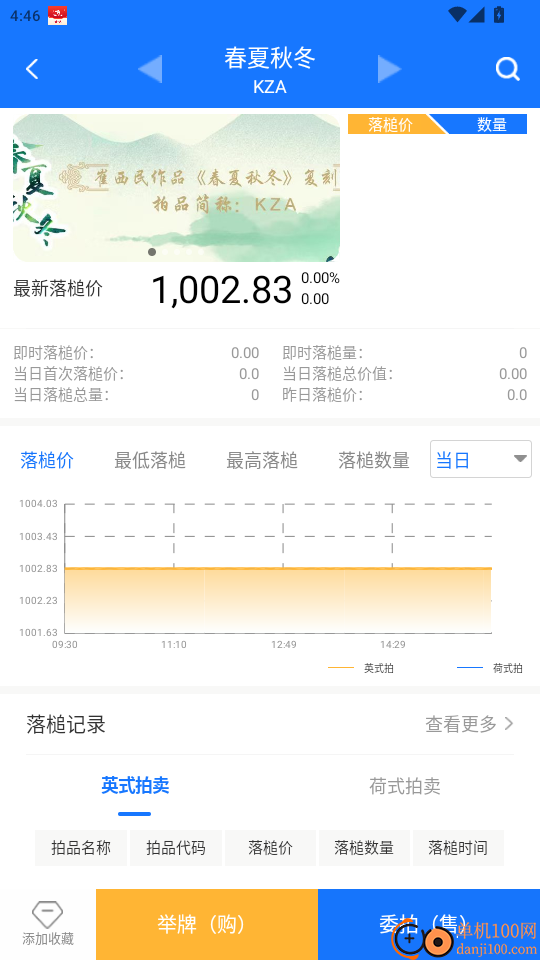The height and width of the screenshot is (960, 540).
Task: Switch to 英式拍卖 records tab
Action: click(135, 786)
